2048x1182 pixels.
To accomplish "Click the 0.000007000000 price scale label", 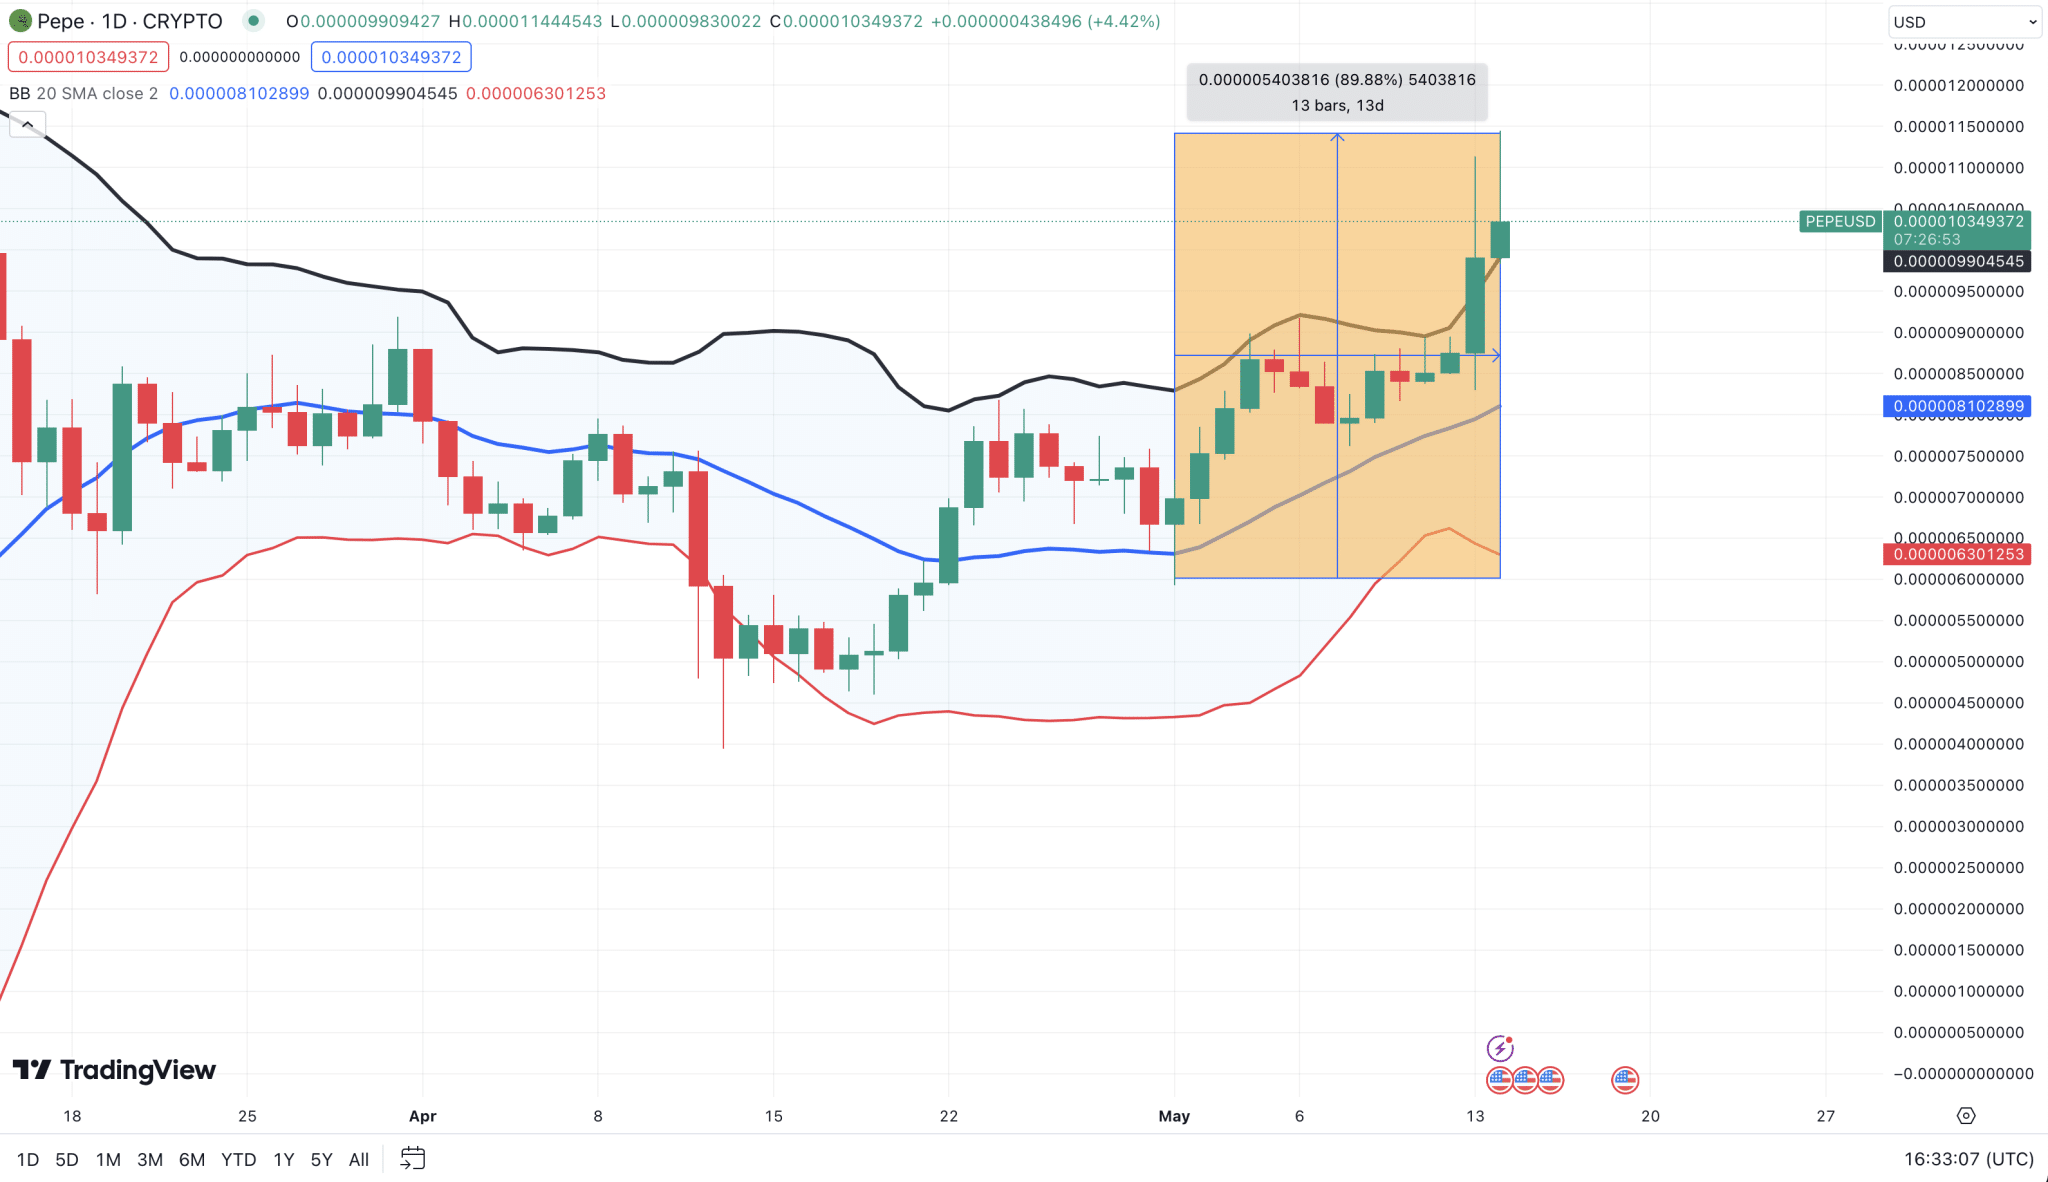I will click(1958, 497).
